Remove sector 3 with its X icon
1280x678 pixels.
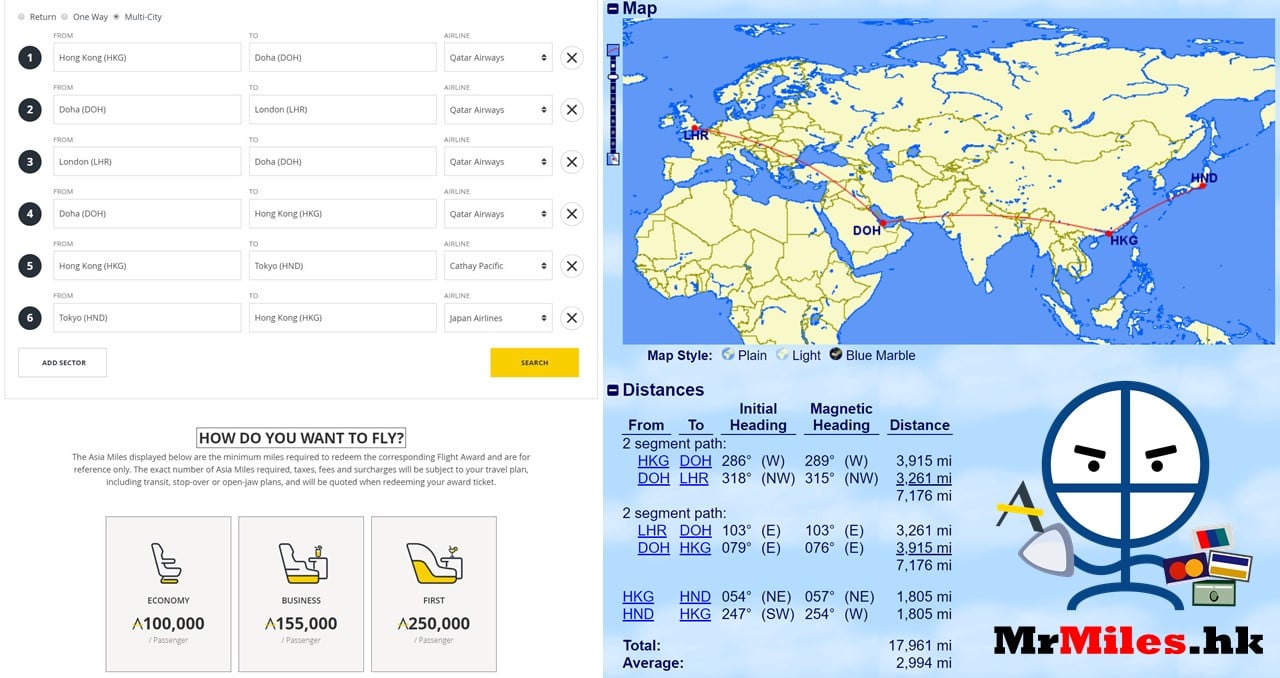(x=572, y=162)
